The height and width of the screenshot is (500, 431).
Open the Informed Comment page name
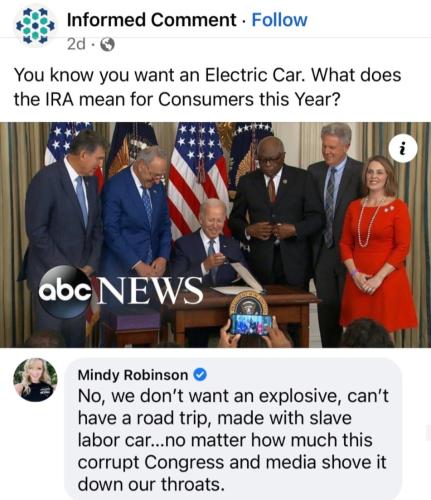point(151,20)
